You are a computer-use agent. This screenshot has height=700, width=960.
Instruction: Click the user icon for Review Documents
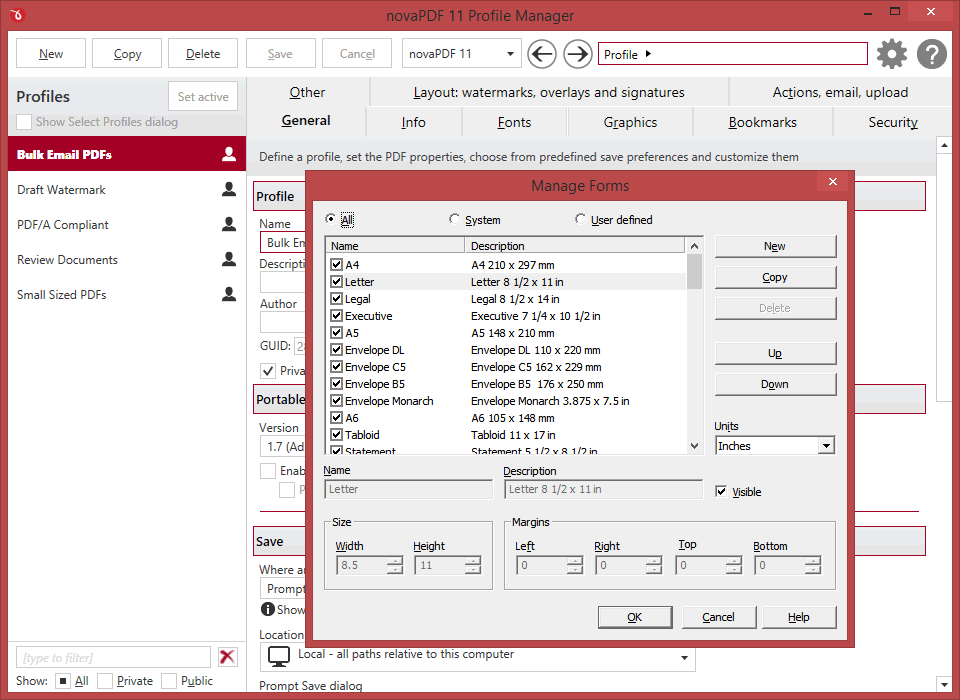click(x=229, y=259)
